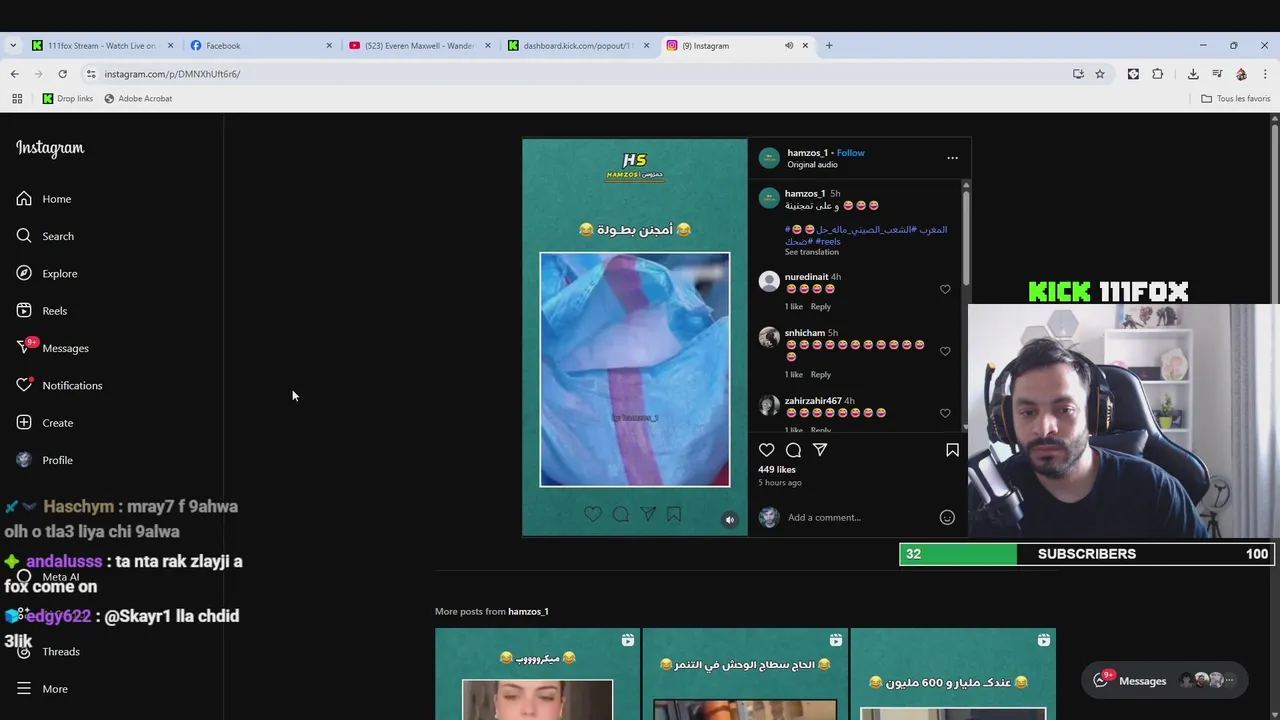Open Chrome three-dot menu
Viewport: 1280px width, 720px height.
[1265, 74]
